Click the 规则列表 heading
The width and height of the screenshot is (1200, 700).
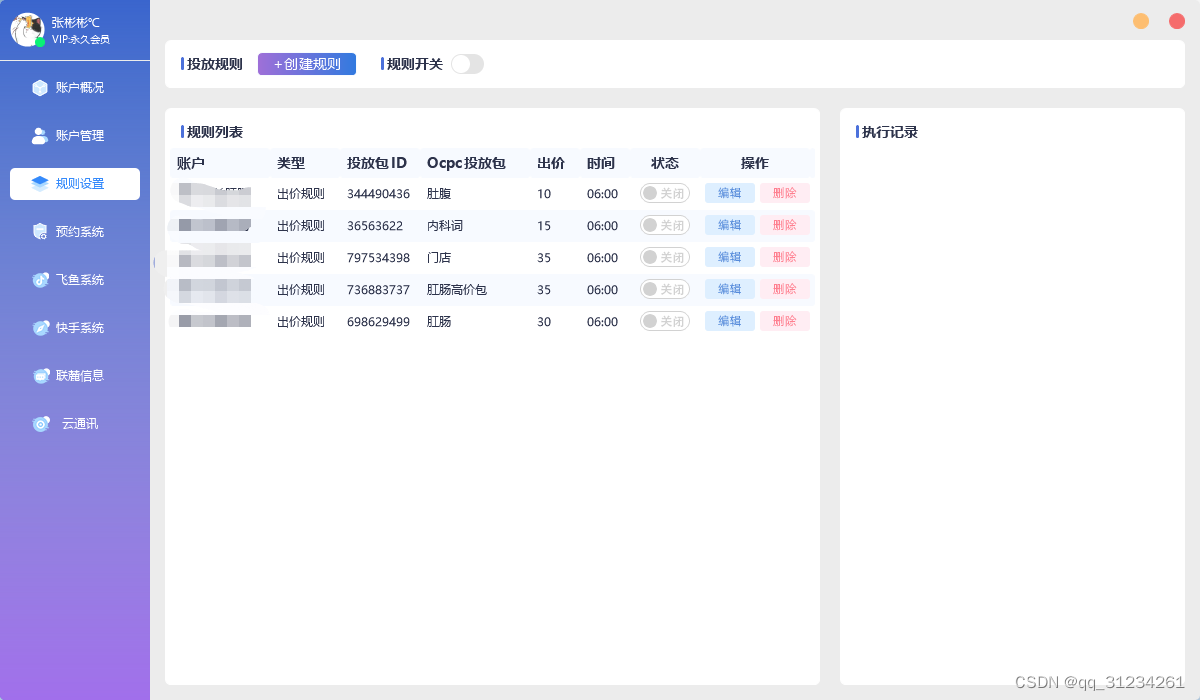(215, 132)
